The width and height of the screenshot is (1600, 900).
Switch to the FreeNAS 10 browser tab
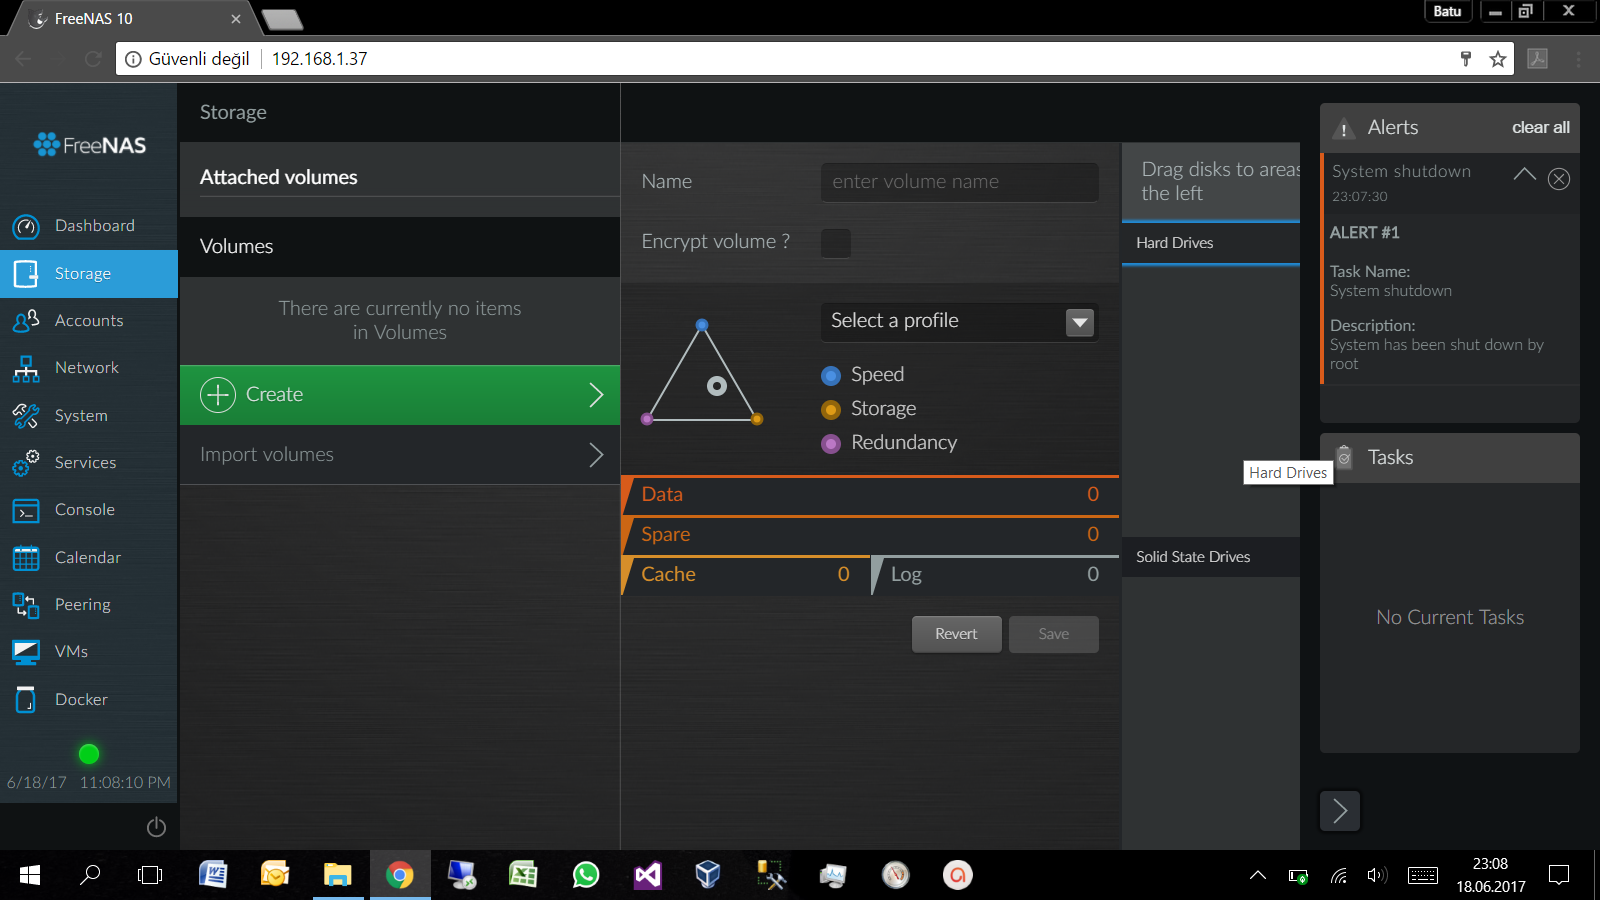[x=135, y=19]
